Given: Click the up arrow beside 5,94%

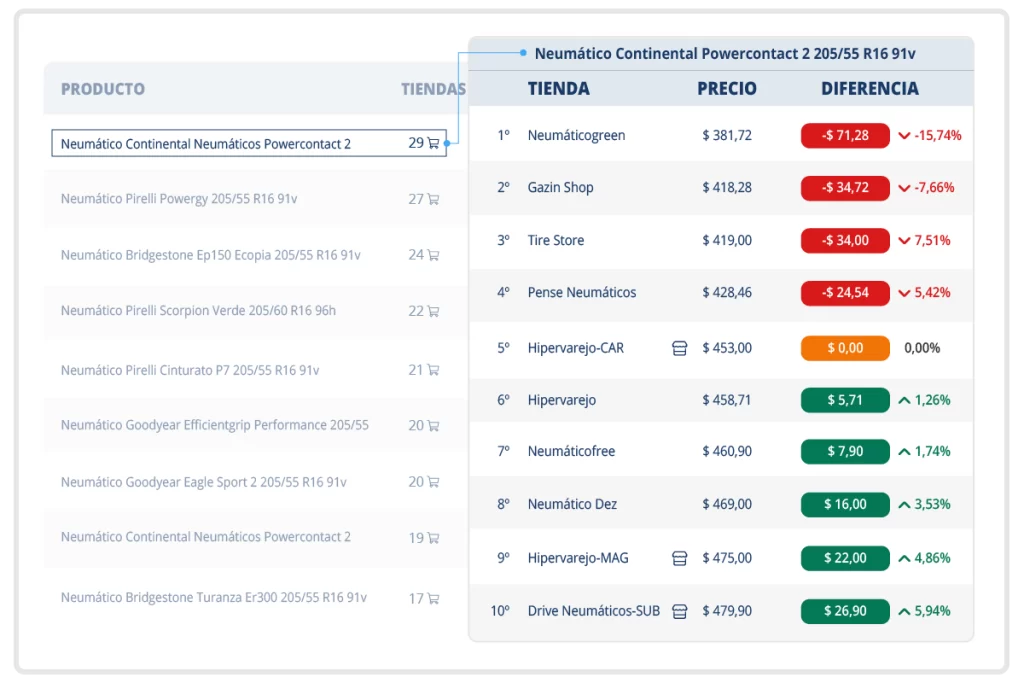Looking at the screenshot, I should pos(904,611).
